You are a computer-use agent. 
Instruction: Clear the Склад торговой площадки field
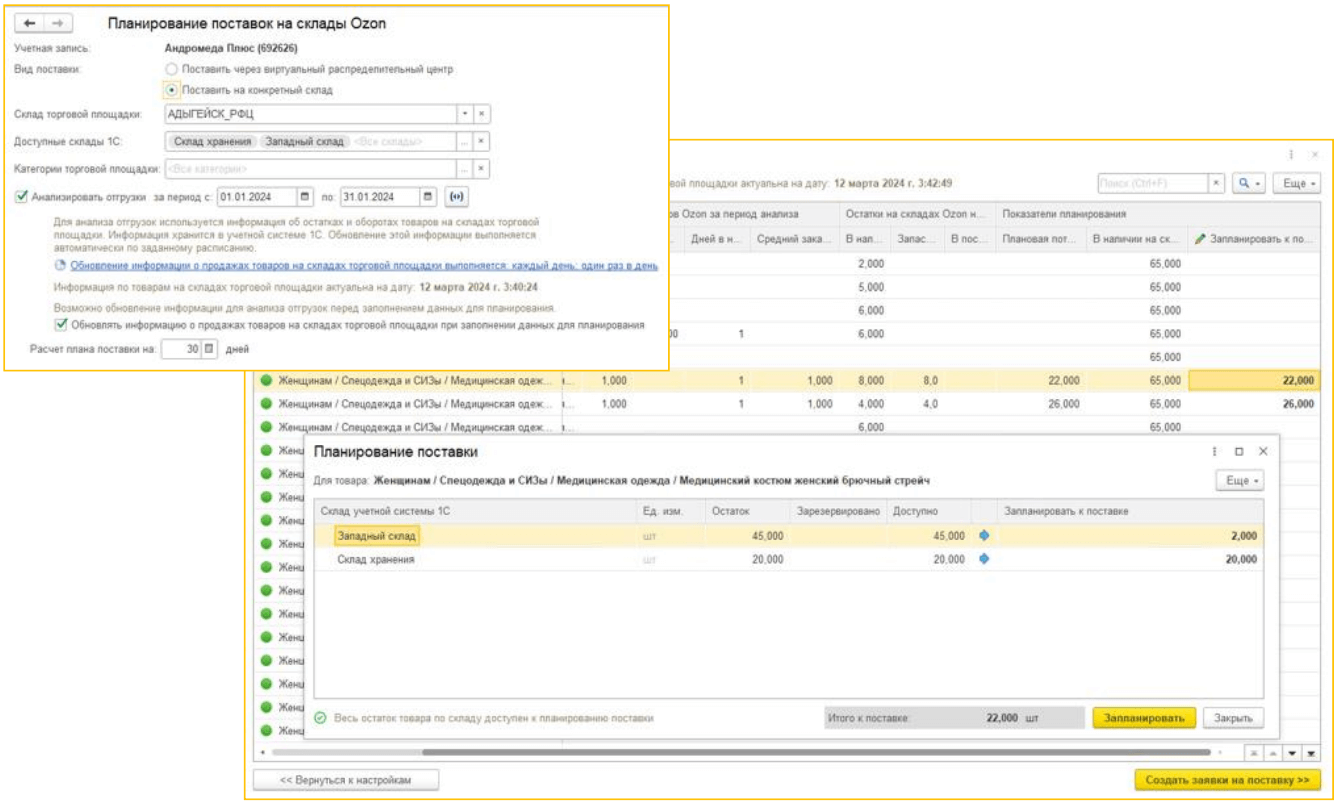pos(481,114)
